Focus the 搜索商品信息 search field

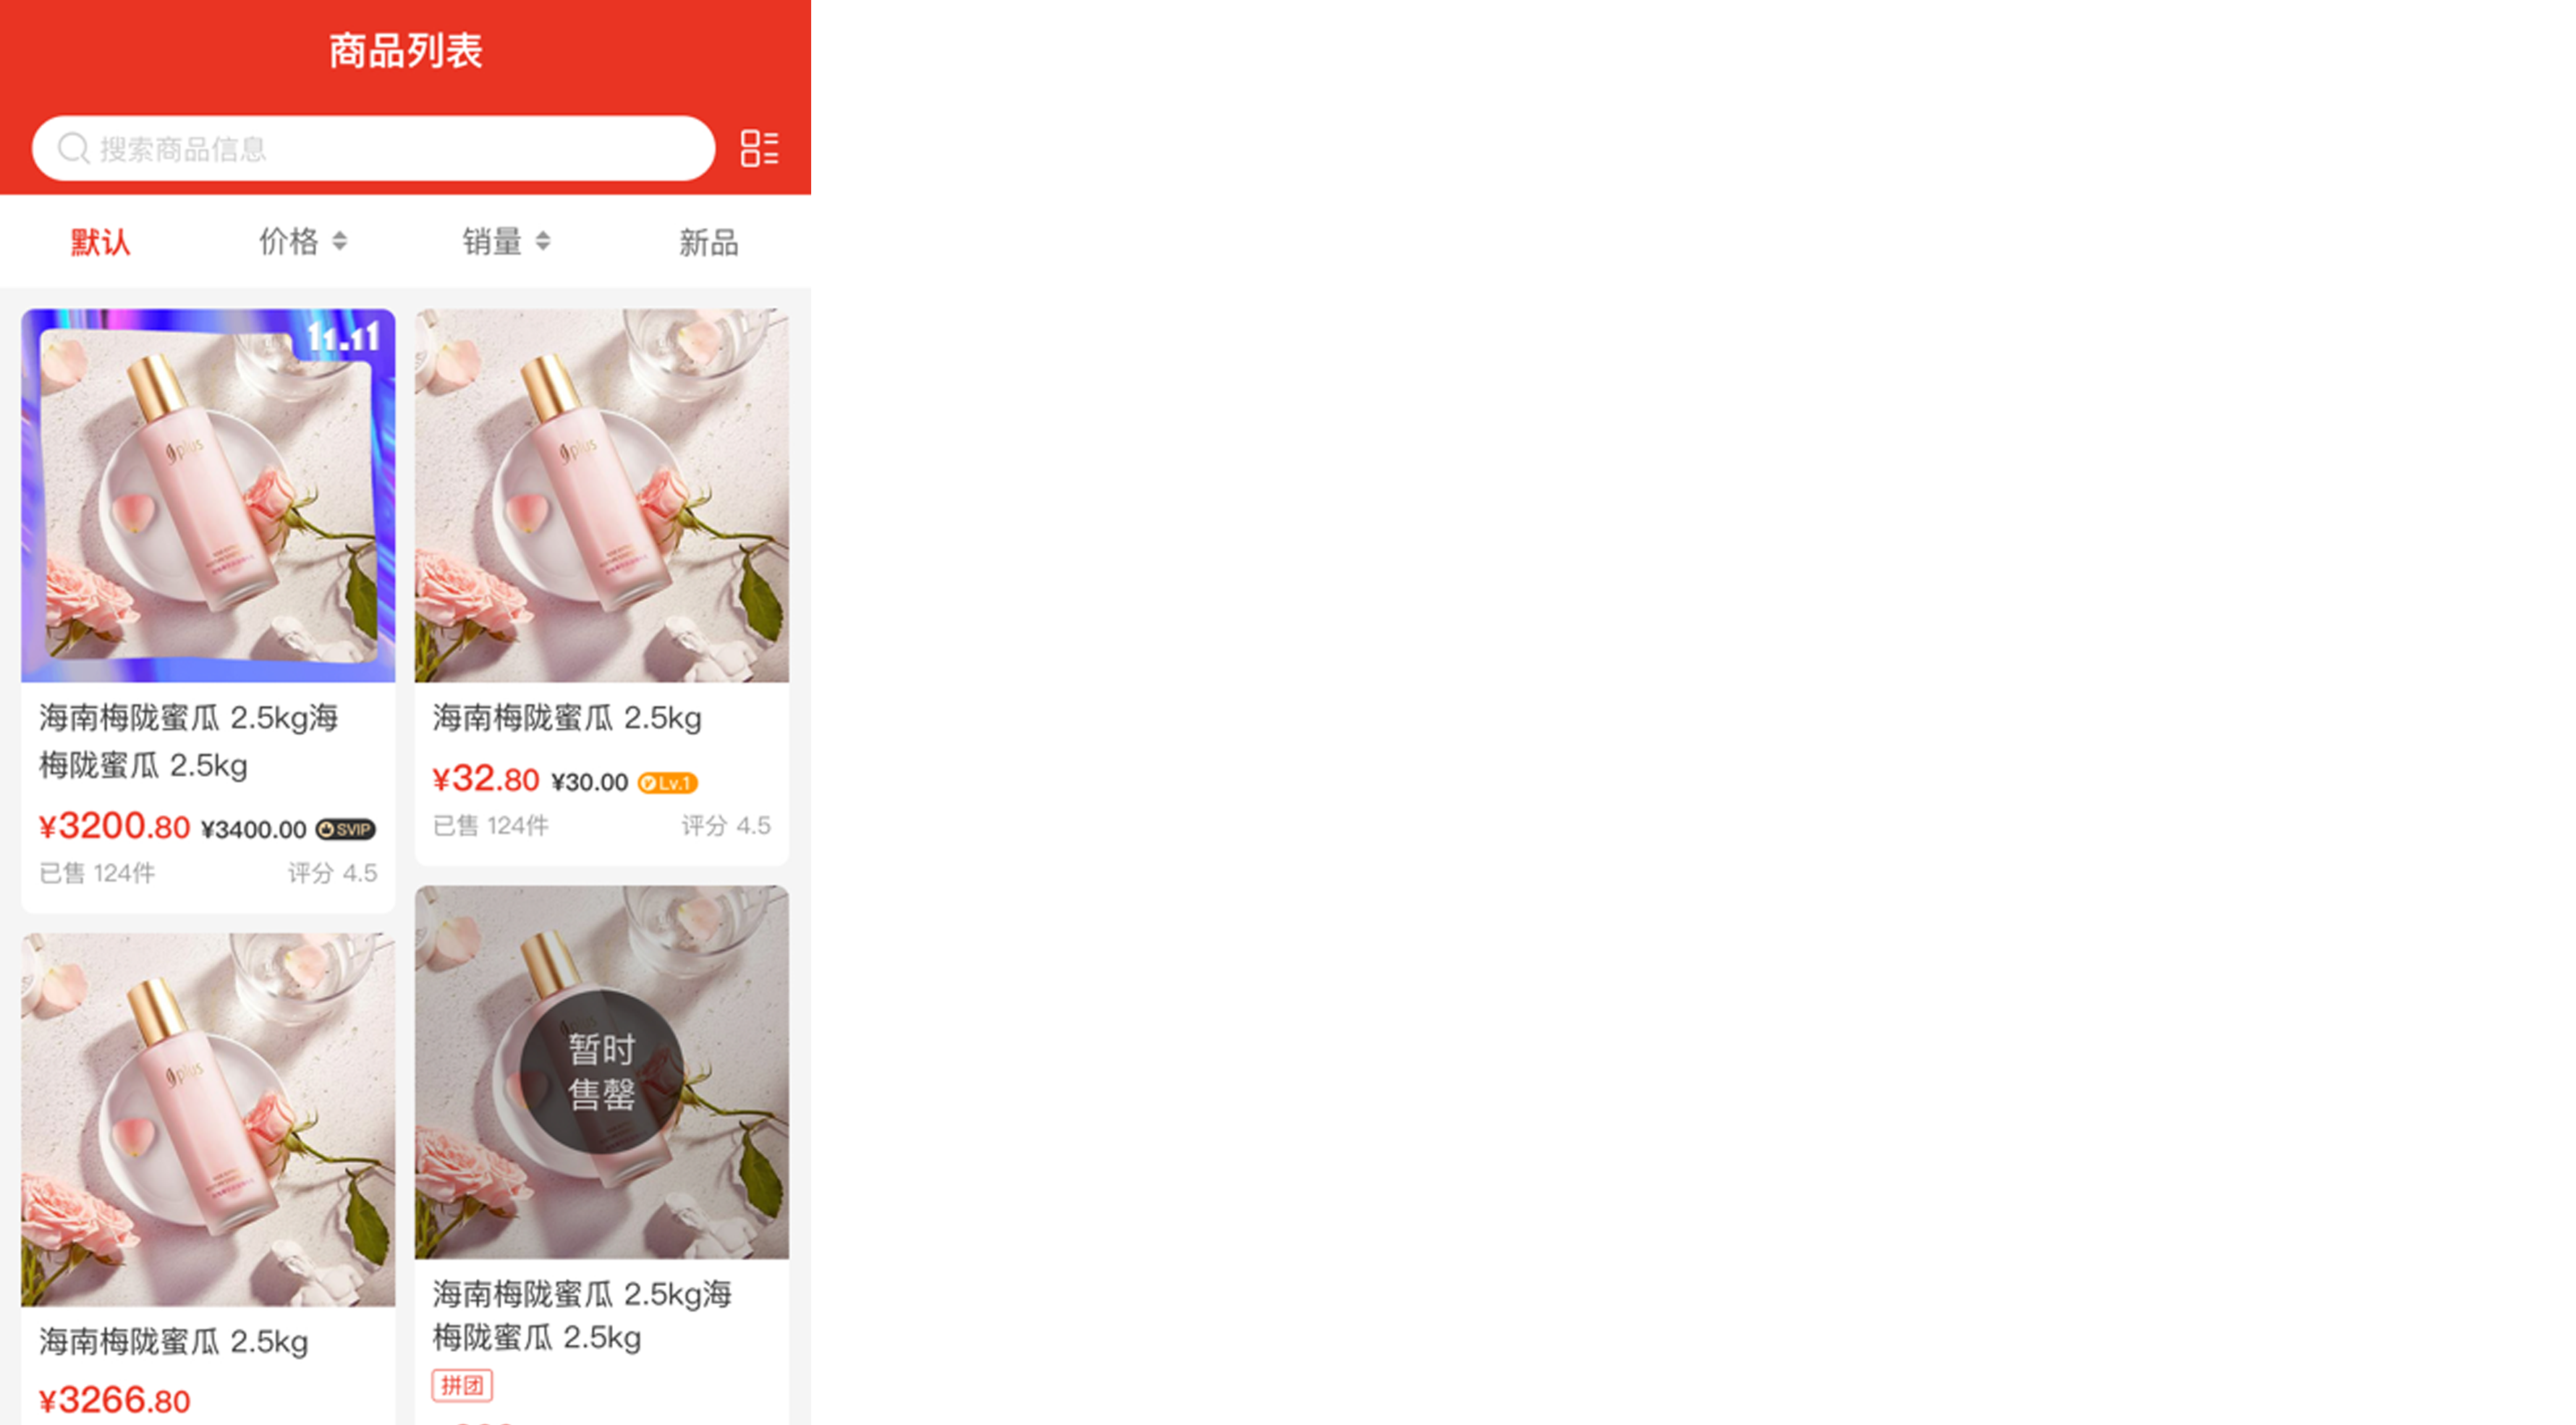click(373, 148)
